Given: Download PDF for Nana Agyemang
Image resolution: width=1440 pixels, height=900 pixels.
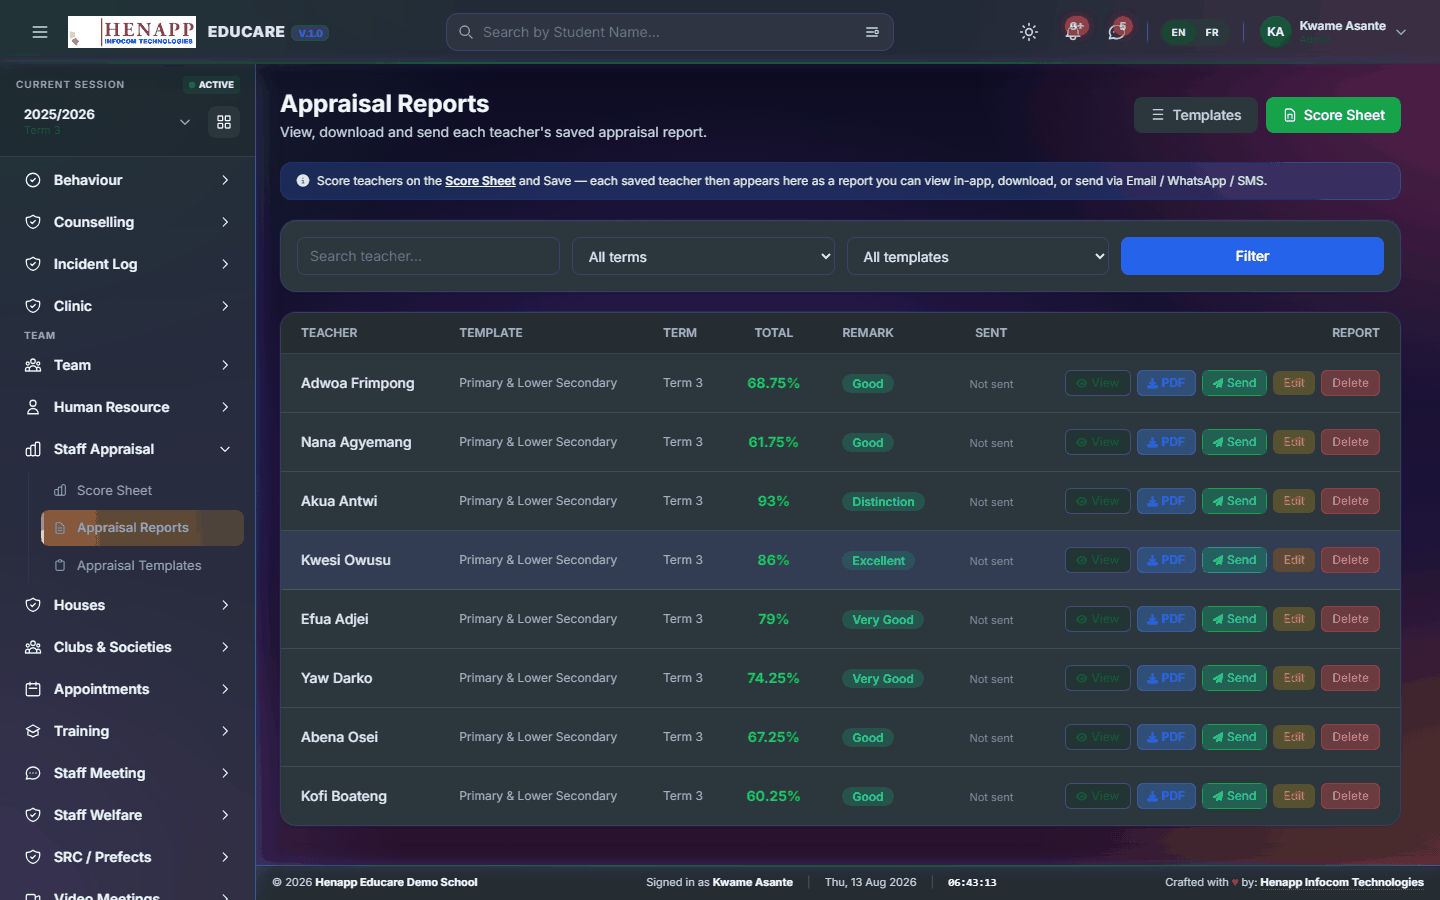Looking at the screenshot, I should tap(1166, 442).
